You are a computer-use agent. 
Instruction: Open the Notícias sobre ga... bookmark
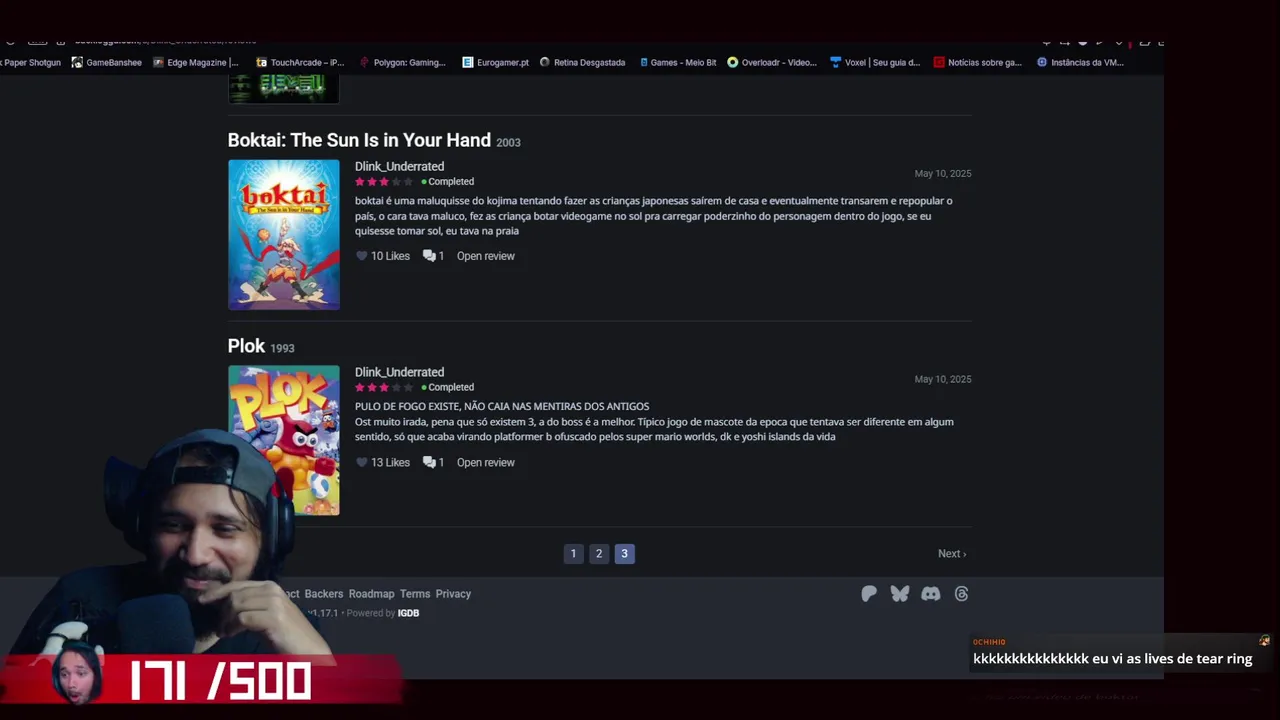tap(978, 62)
